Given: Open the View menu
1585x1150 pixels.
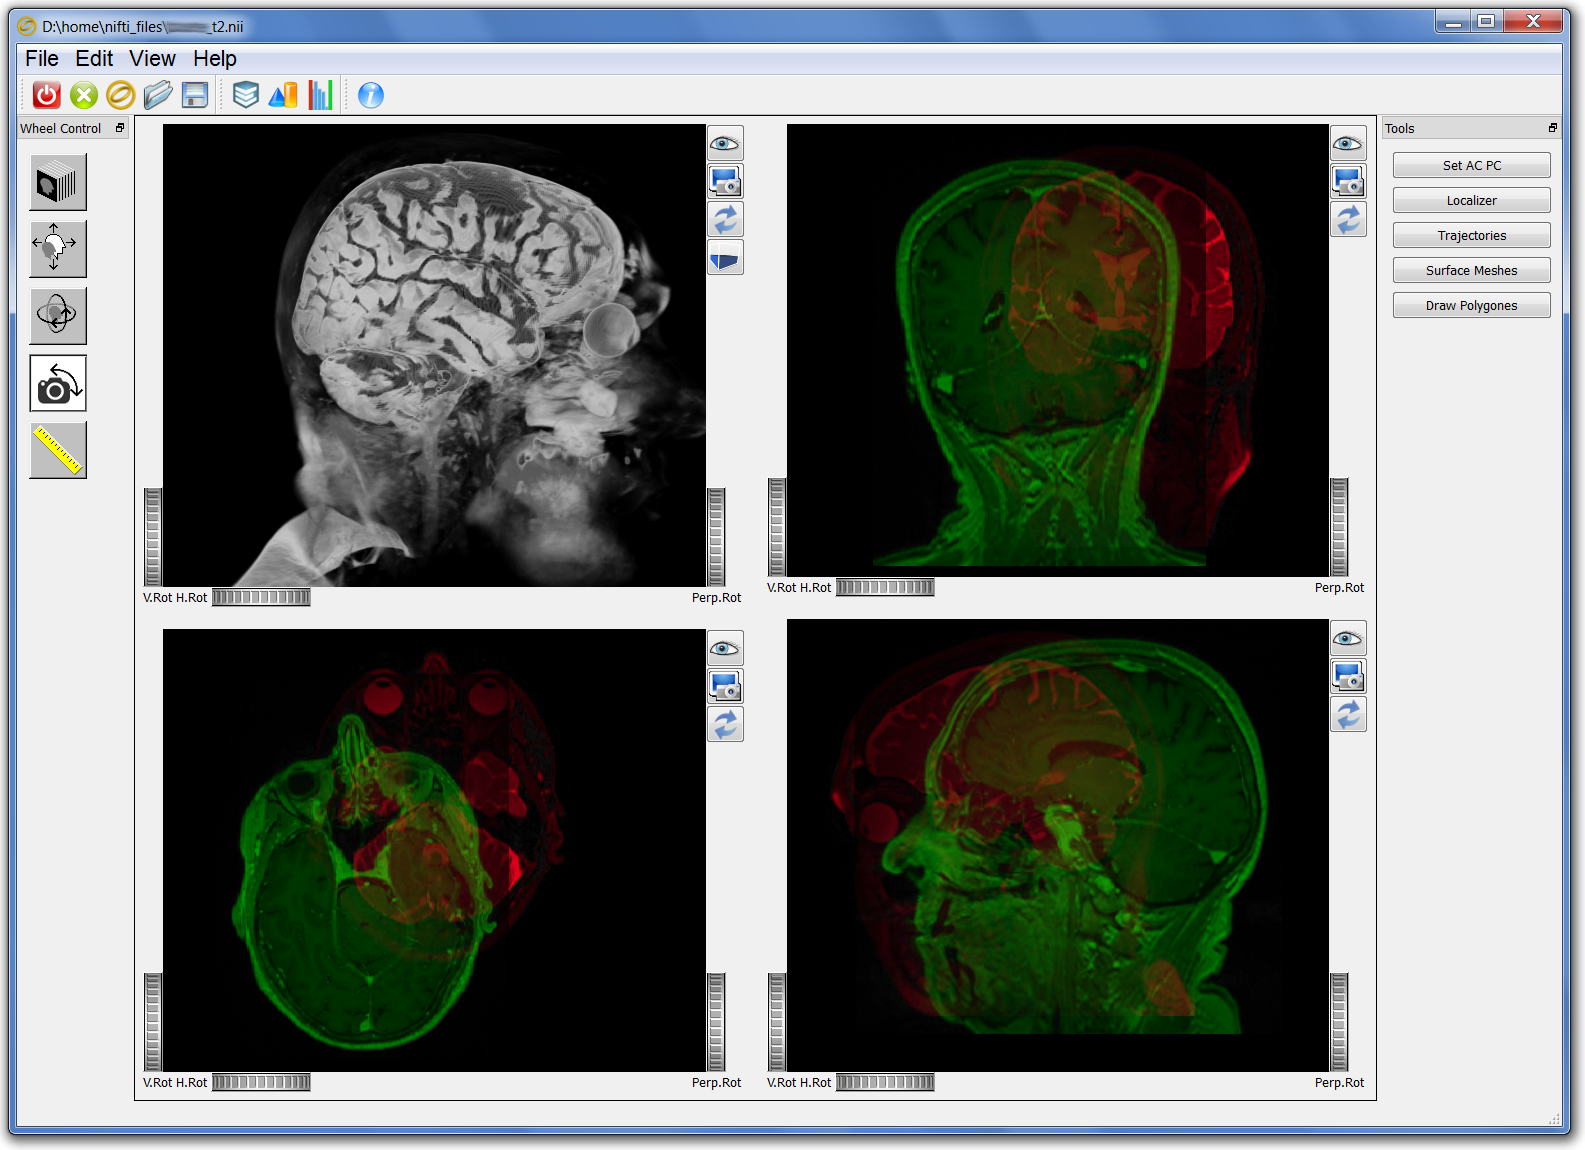Looking at the screenshot, I should coord(152,59).
